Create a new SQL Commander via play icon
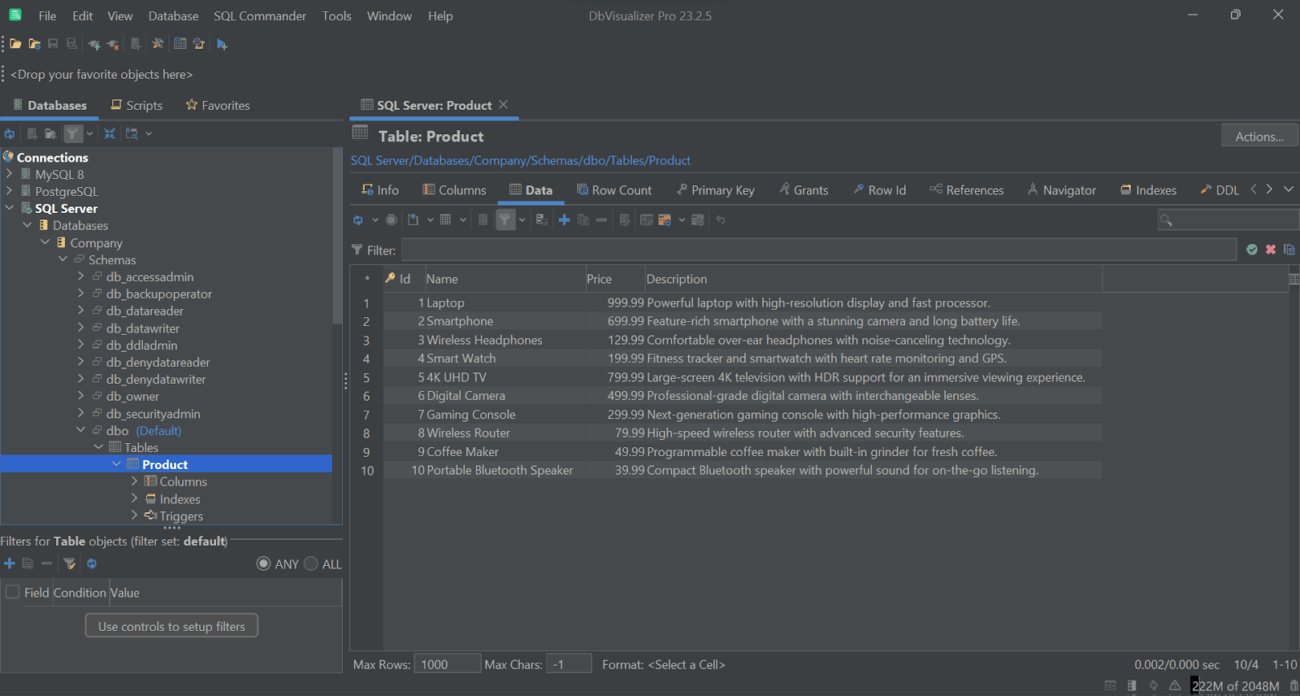The height and width of the screenshot is (696, 1300). [x=221, y=43]
